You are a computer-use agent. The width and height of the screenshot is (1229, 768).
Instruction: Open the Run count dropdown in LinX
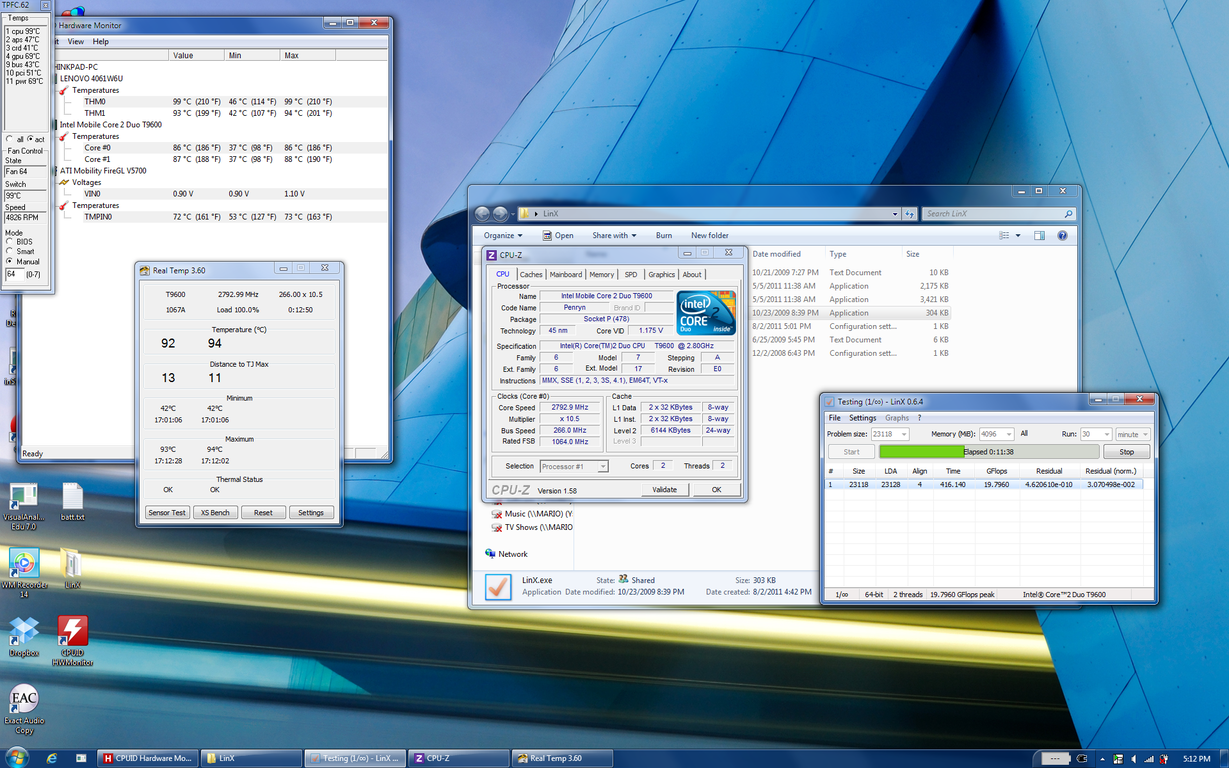tap(1105, 435)
